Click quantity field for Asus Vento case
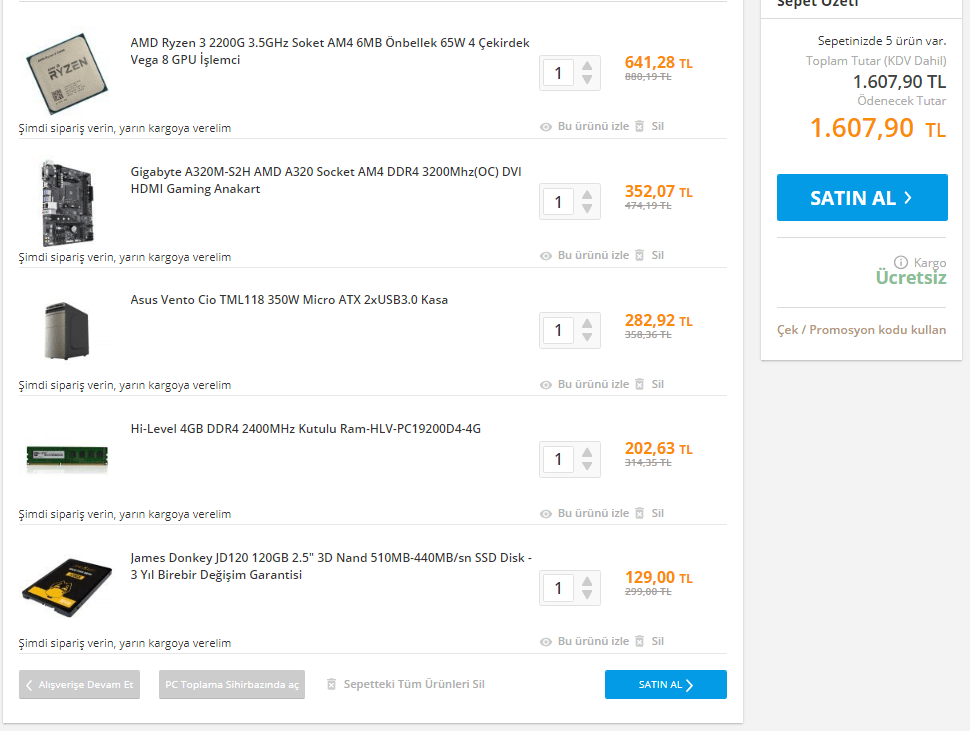970x731 pixels. (x=558, y=330)
